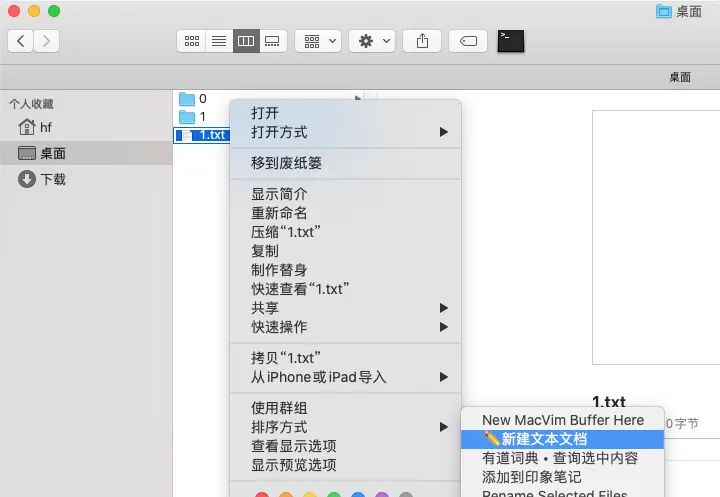Choose 制作替身 in the context menu

coord(345,270)
